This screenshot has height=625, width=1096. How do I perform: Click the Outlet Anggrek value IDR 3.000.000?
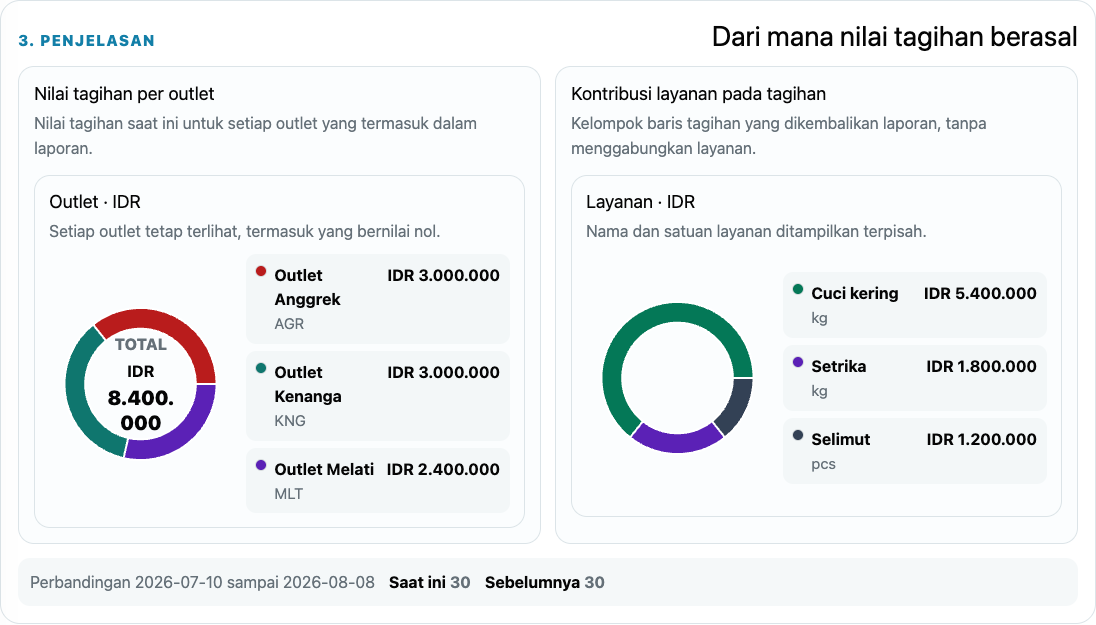[443, 275]
